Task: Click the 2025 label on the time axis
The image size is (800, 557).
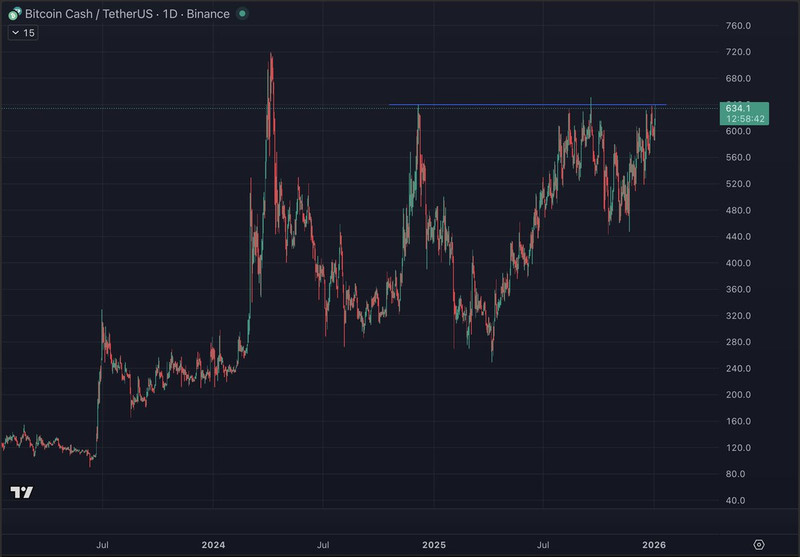Action: tap(433, 545)
